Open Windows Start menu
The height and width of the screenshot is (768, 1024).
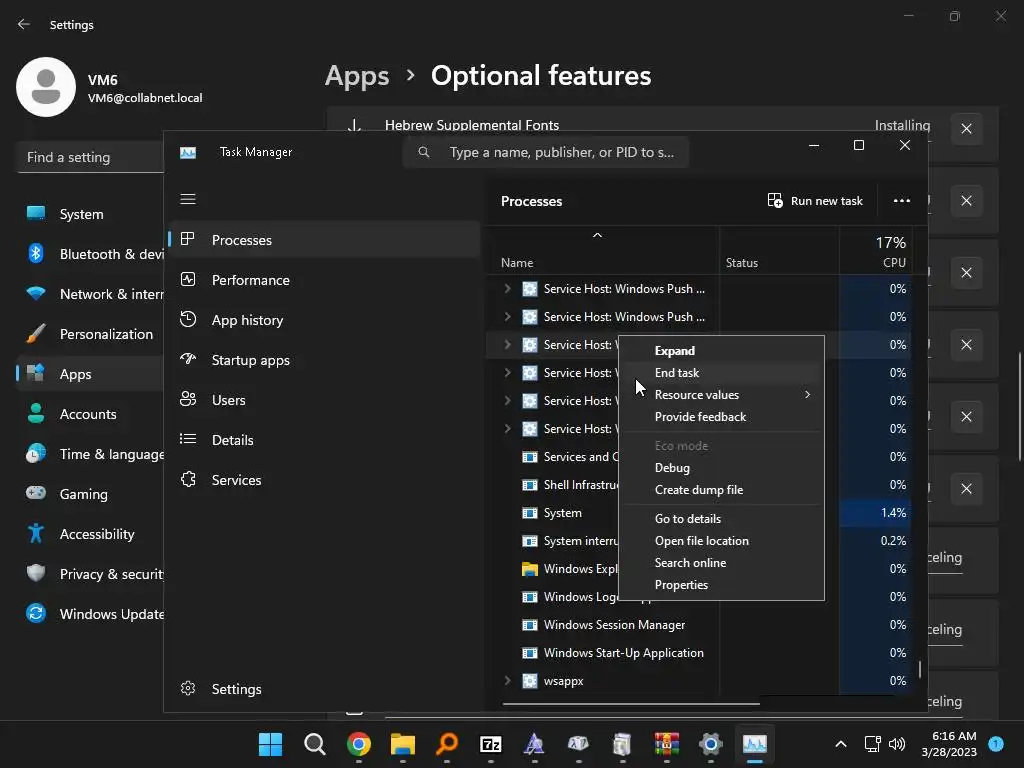270,744
